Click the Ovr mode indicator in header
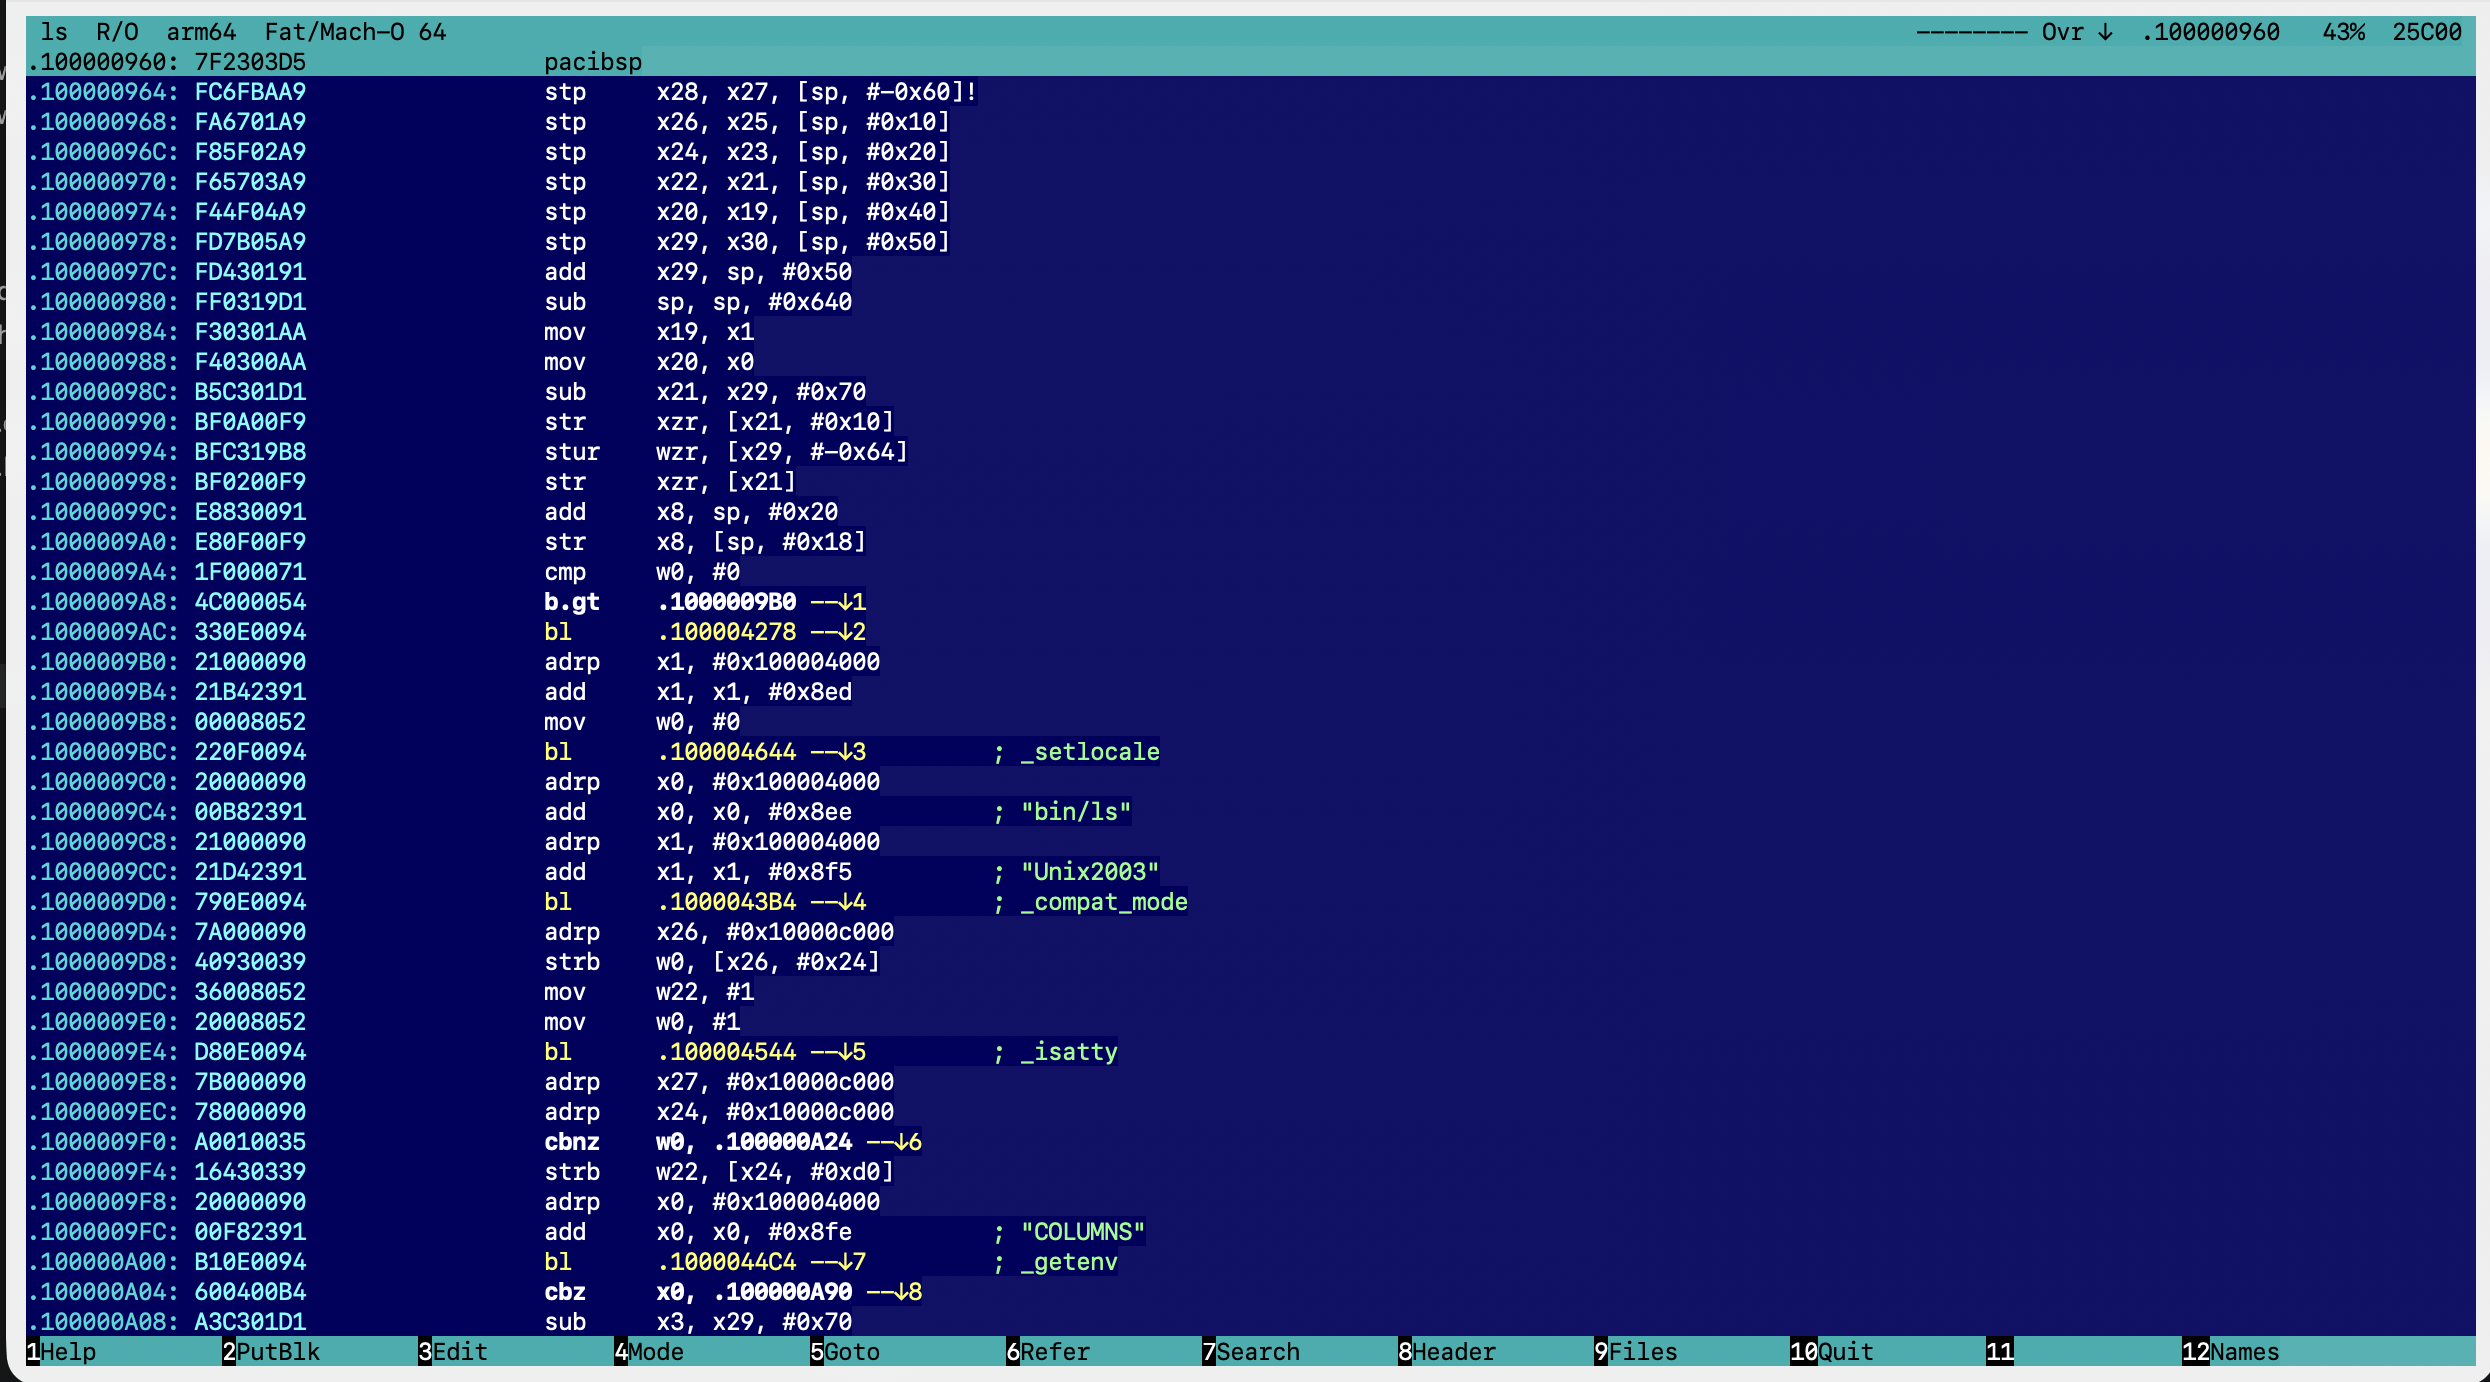This screenshot has width=2490, height=1382. click(x=2062, y=32)
